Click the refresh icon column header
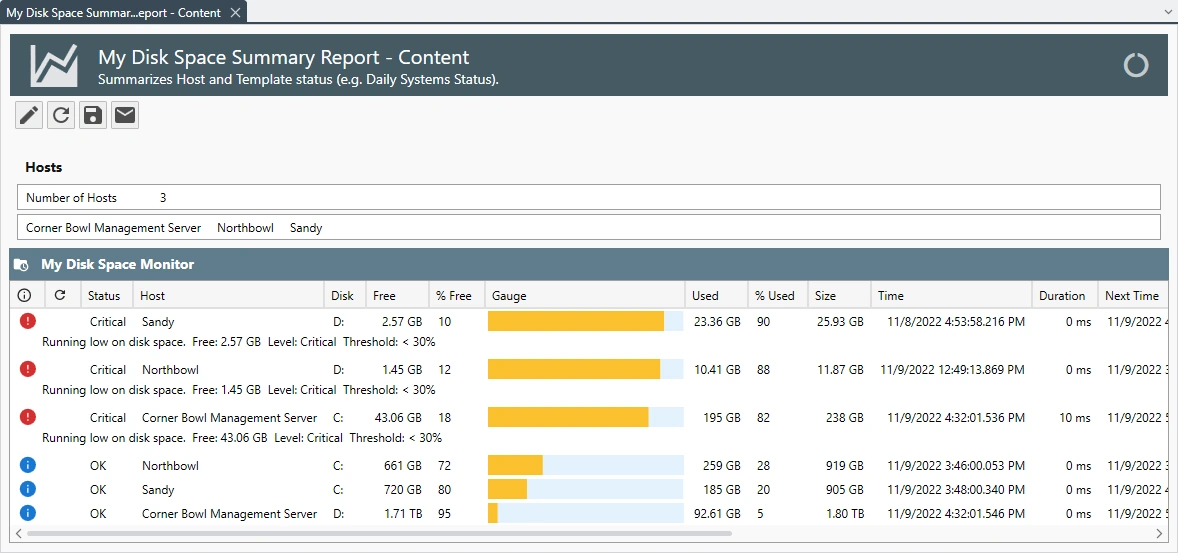This screenshot has width=1178, height=553. 60,296
